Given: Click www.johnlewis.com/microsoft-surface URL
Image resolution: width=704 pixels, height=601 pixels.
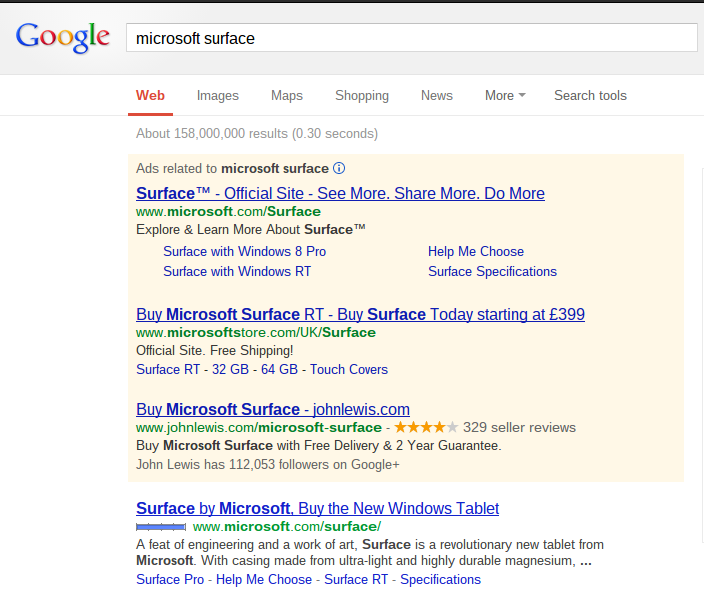Looking at the screenshot, I should pyautogui.click(x=259, y=427).
